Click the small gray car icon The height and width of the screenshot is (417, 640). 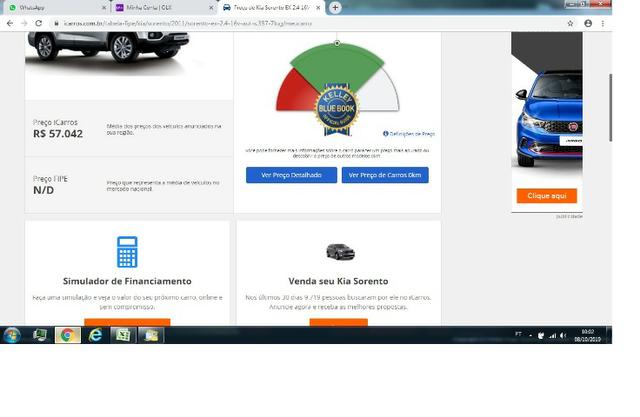[340, 252]
